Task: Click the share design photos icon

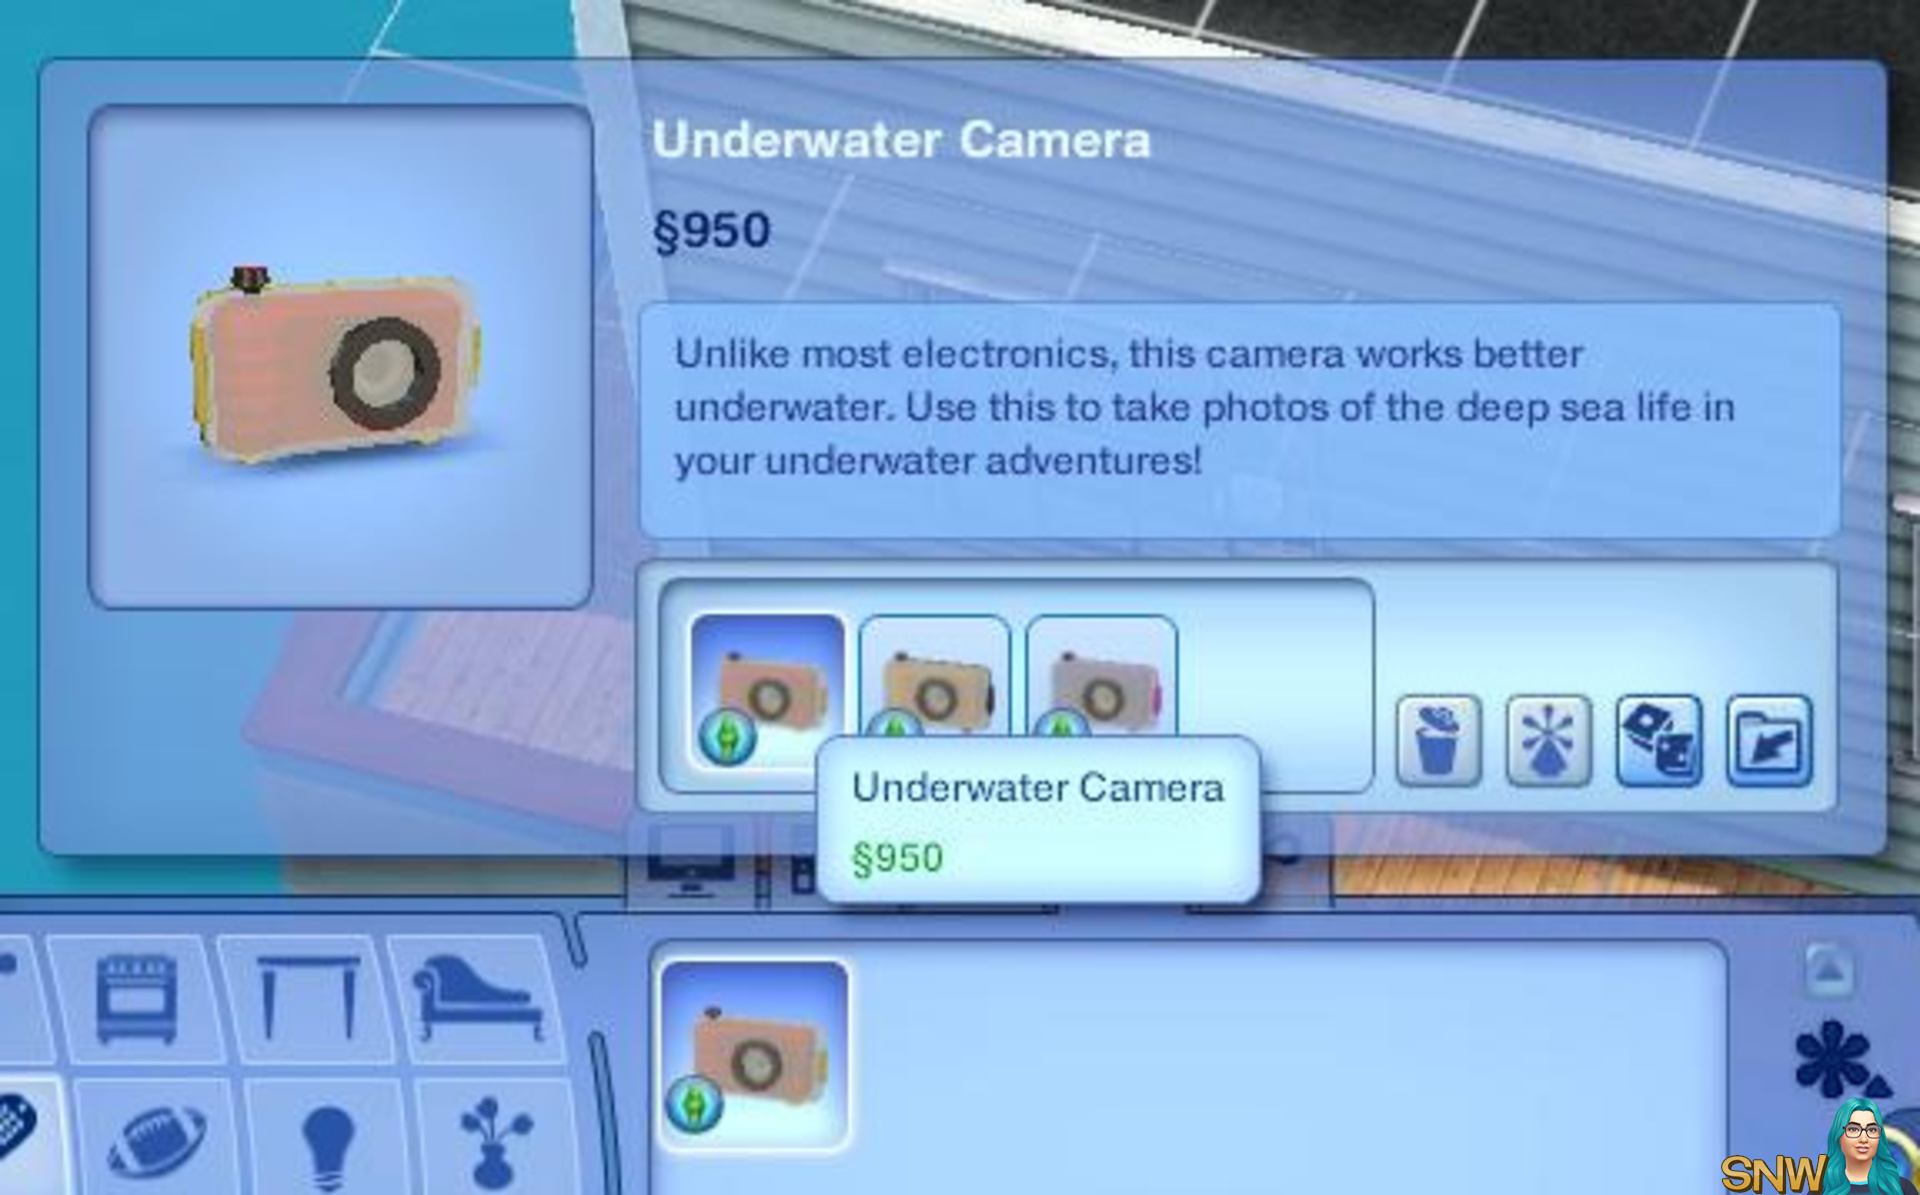Action: [x=1658, y=741]
